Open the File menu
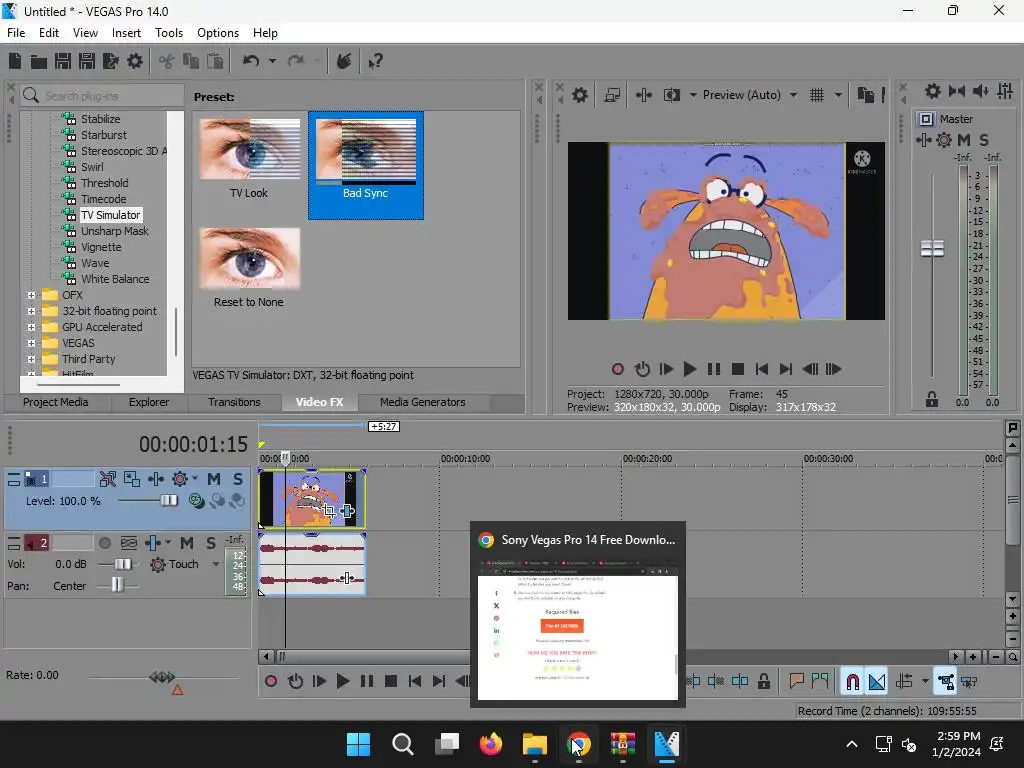 pos(16,33)
